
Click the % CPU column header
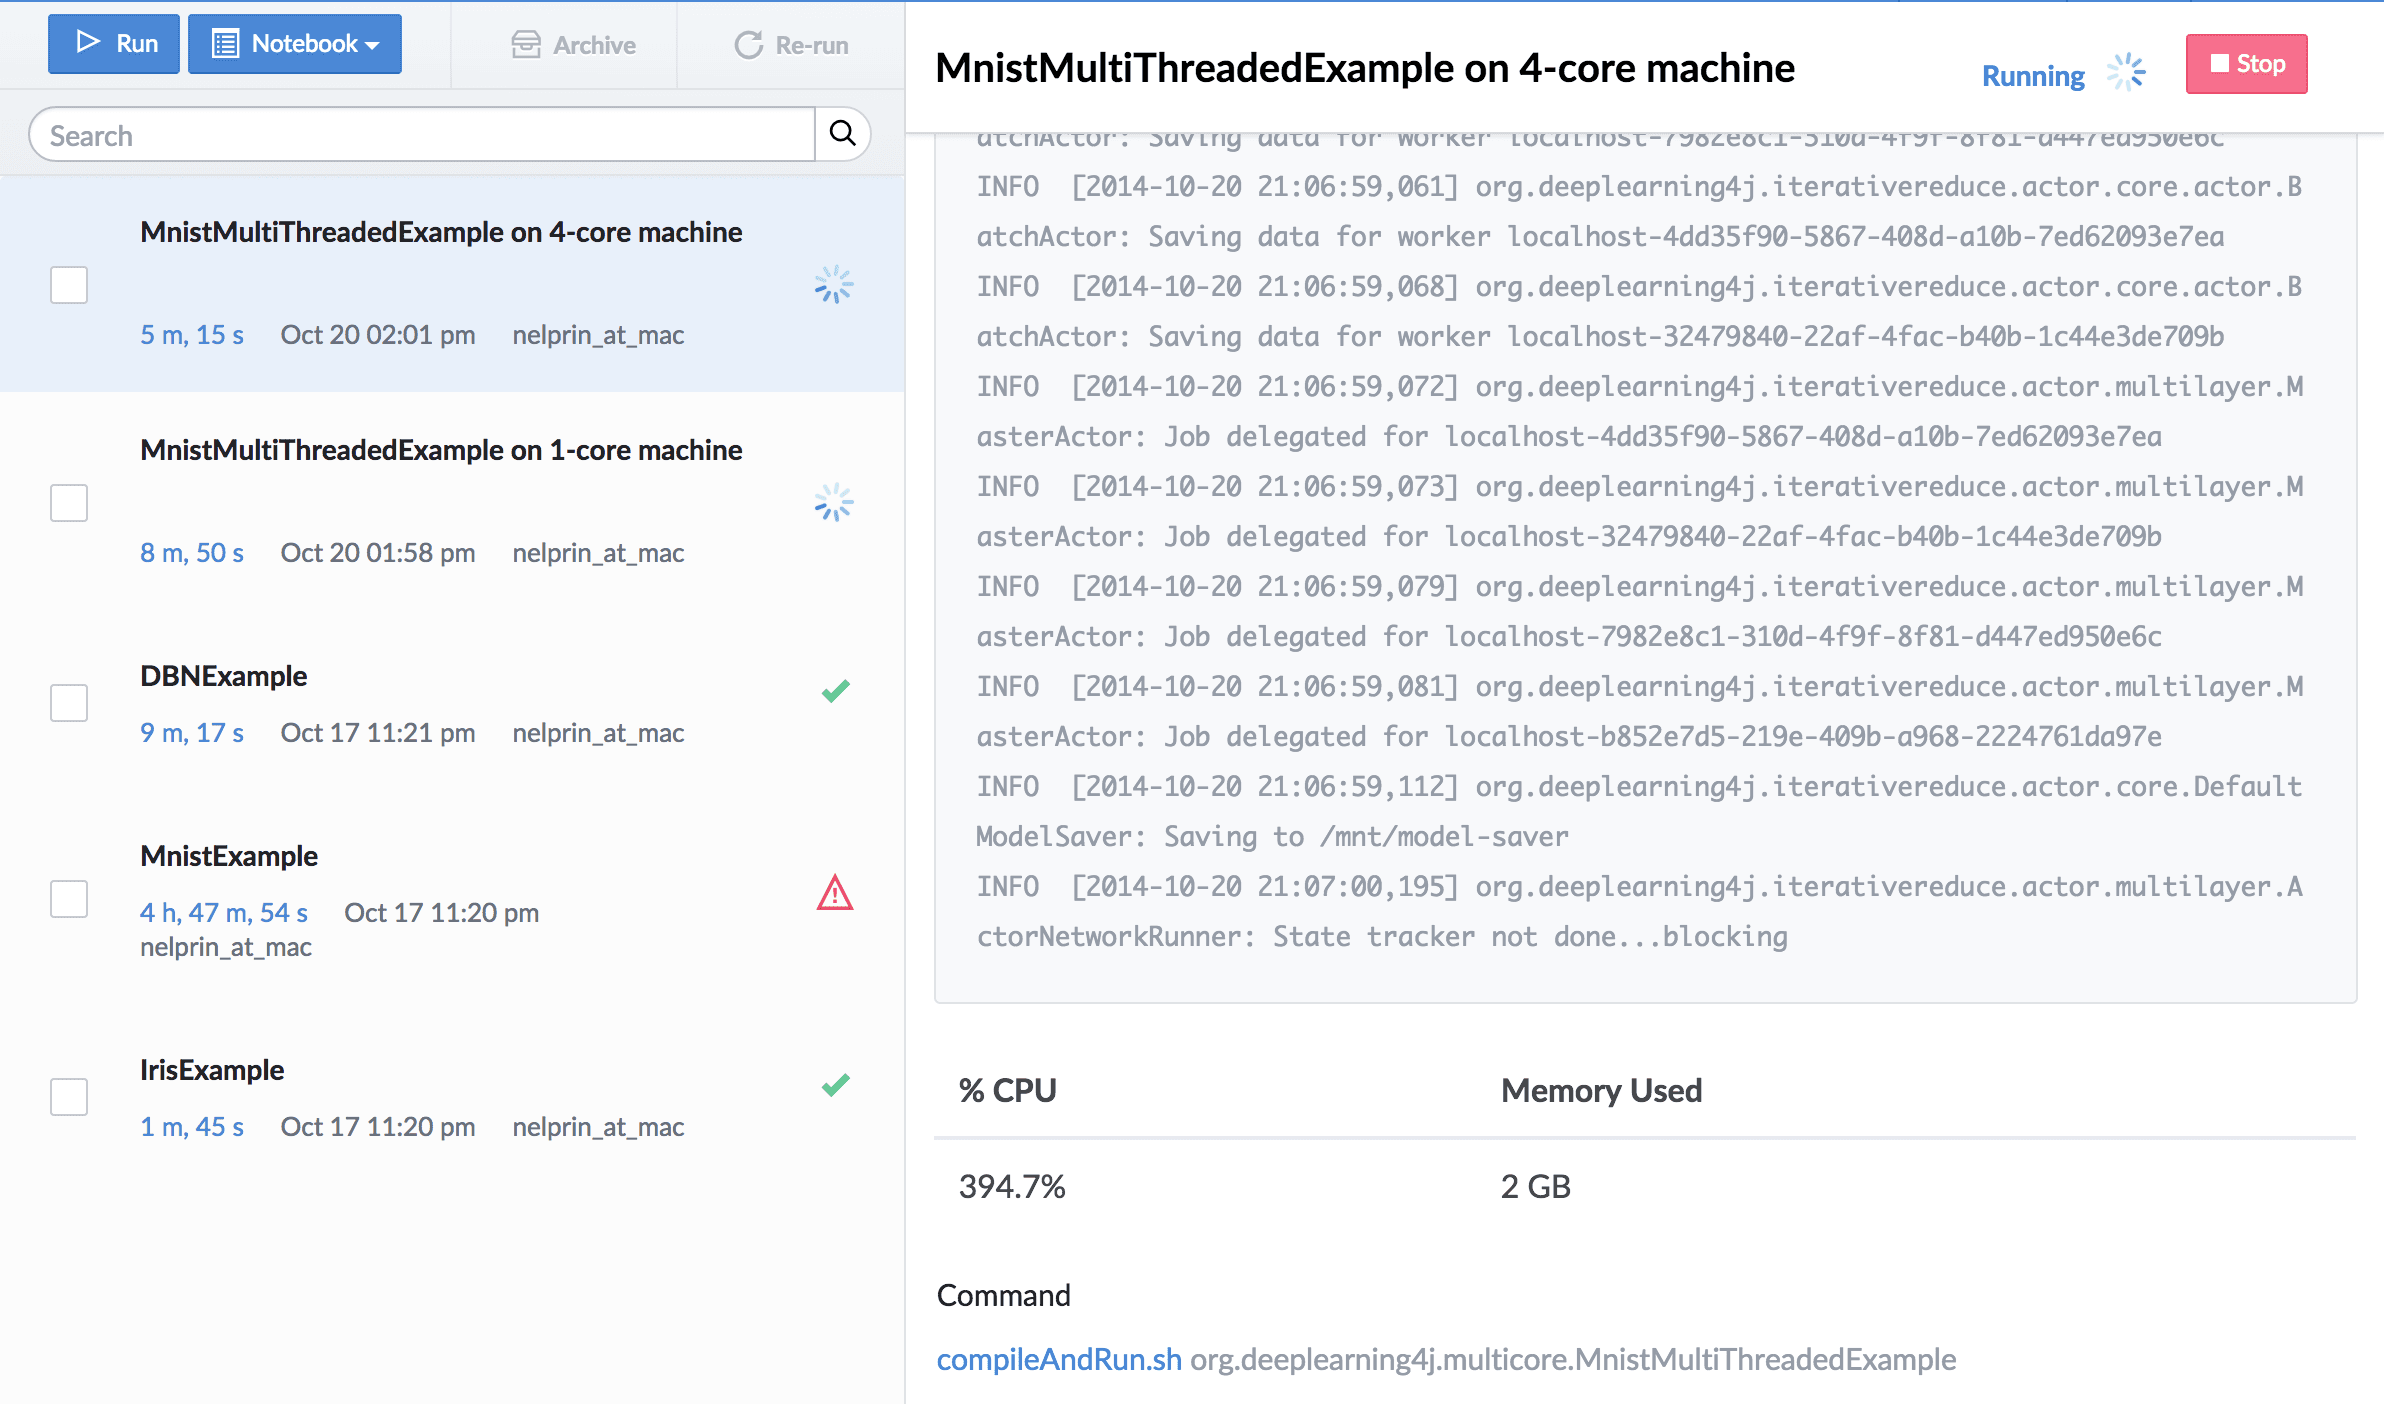coord(1007,1090)
